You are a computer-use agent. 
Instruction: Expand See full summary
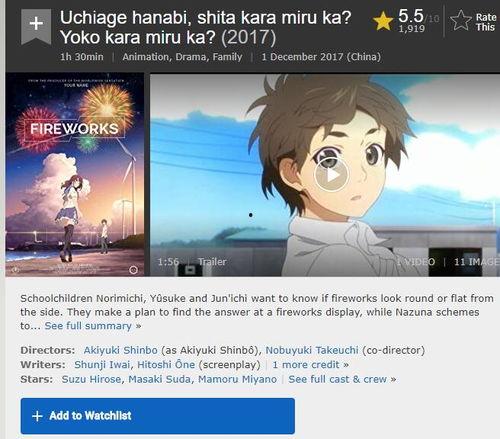[93, 326]
